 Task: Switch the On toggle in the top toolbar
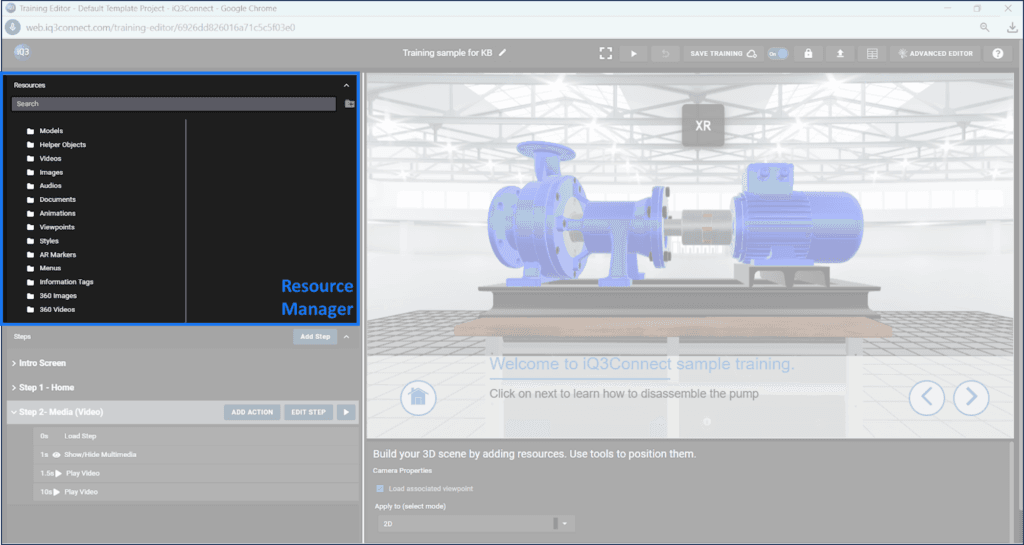coord(778,53)
